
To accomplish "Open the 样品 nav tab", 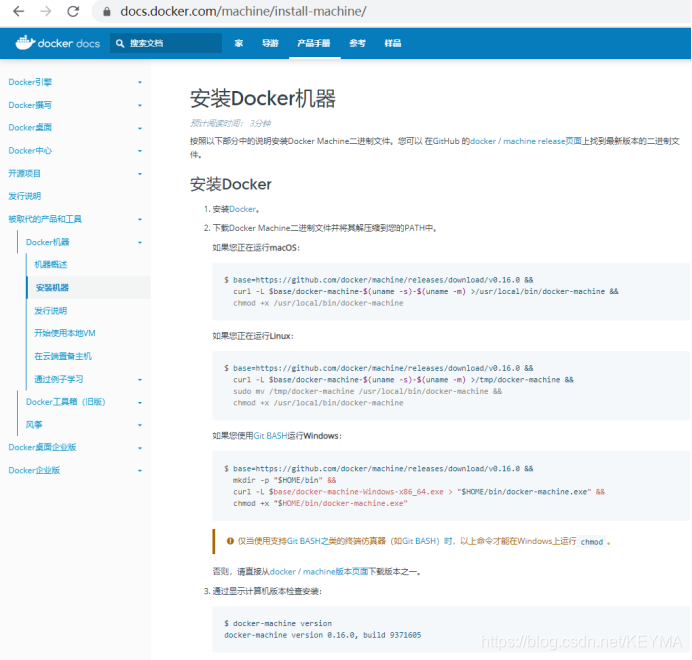I will (x=393, y=43).
